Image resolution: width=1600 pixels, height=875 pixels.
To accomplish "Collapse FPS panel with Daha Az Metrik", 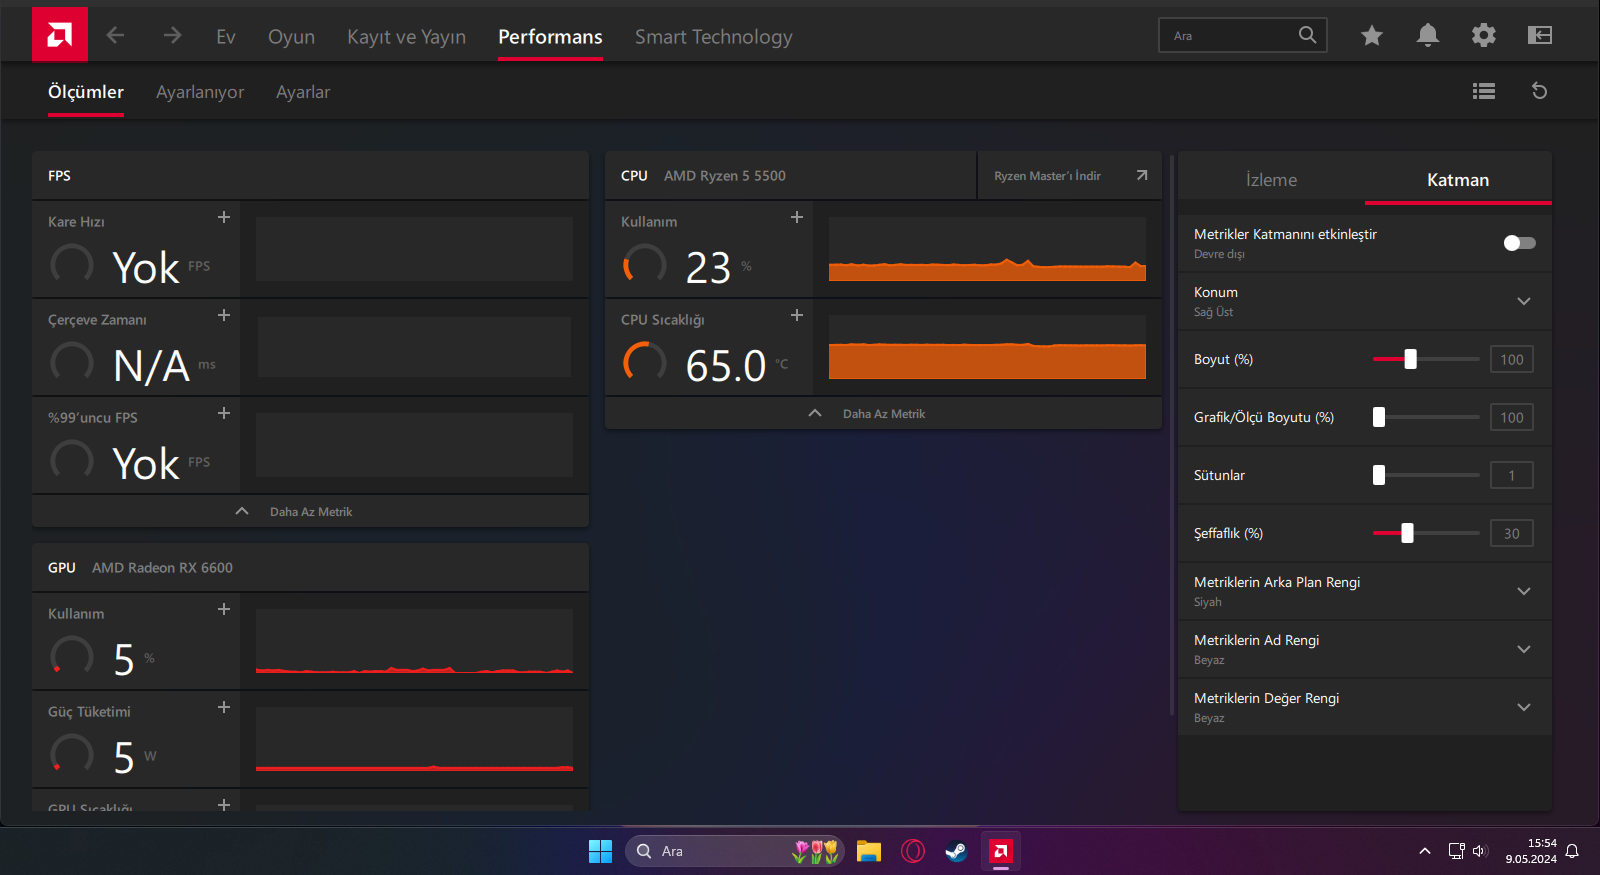I will (x=310, y=511).
